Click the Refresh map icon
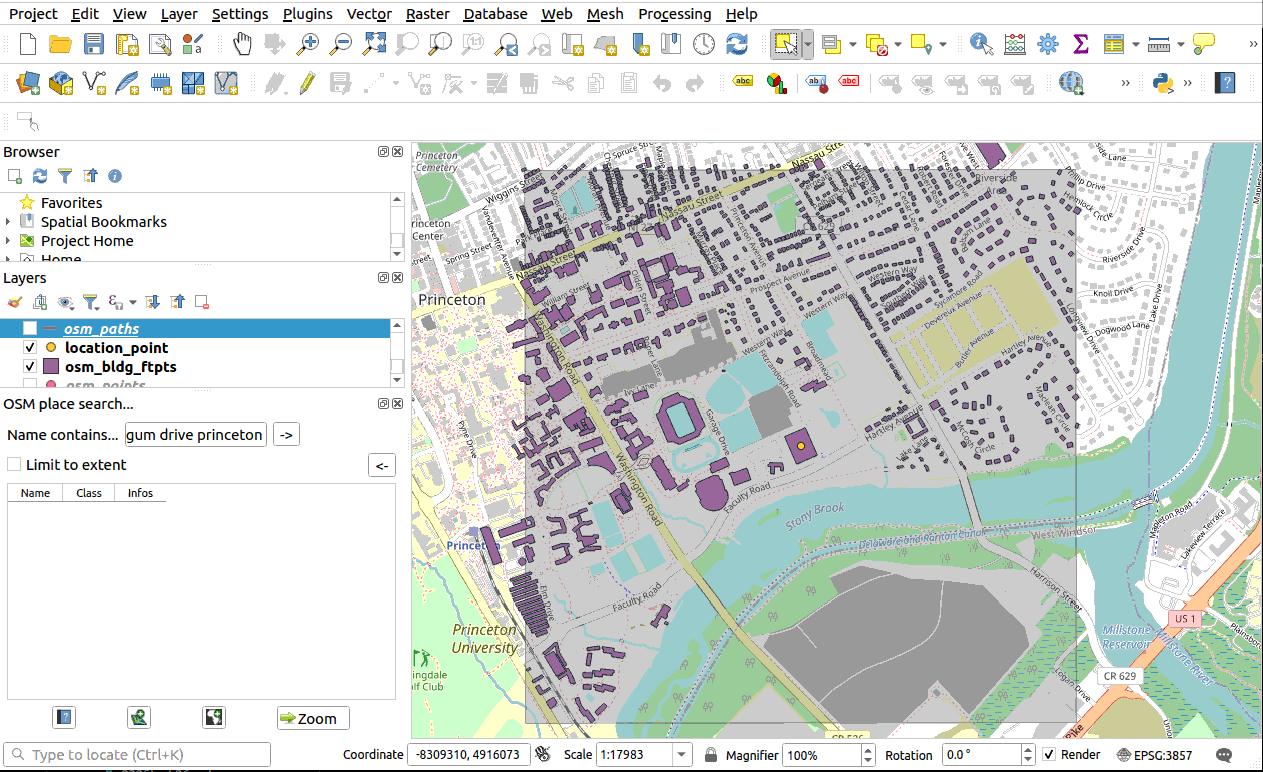The height and width of the screenshot is (772, 1263). coord(737,44)
